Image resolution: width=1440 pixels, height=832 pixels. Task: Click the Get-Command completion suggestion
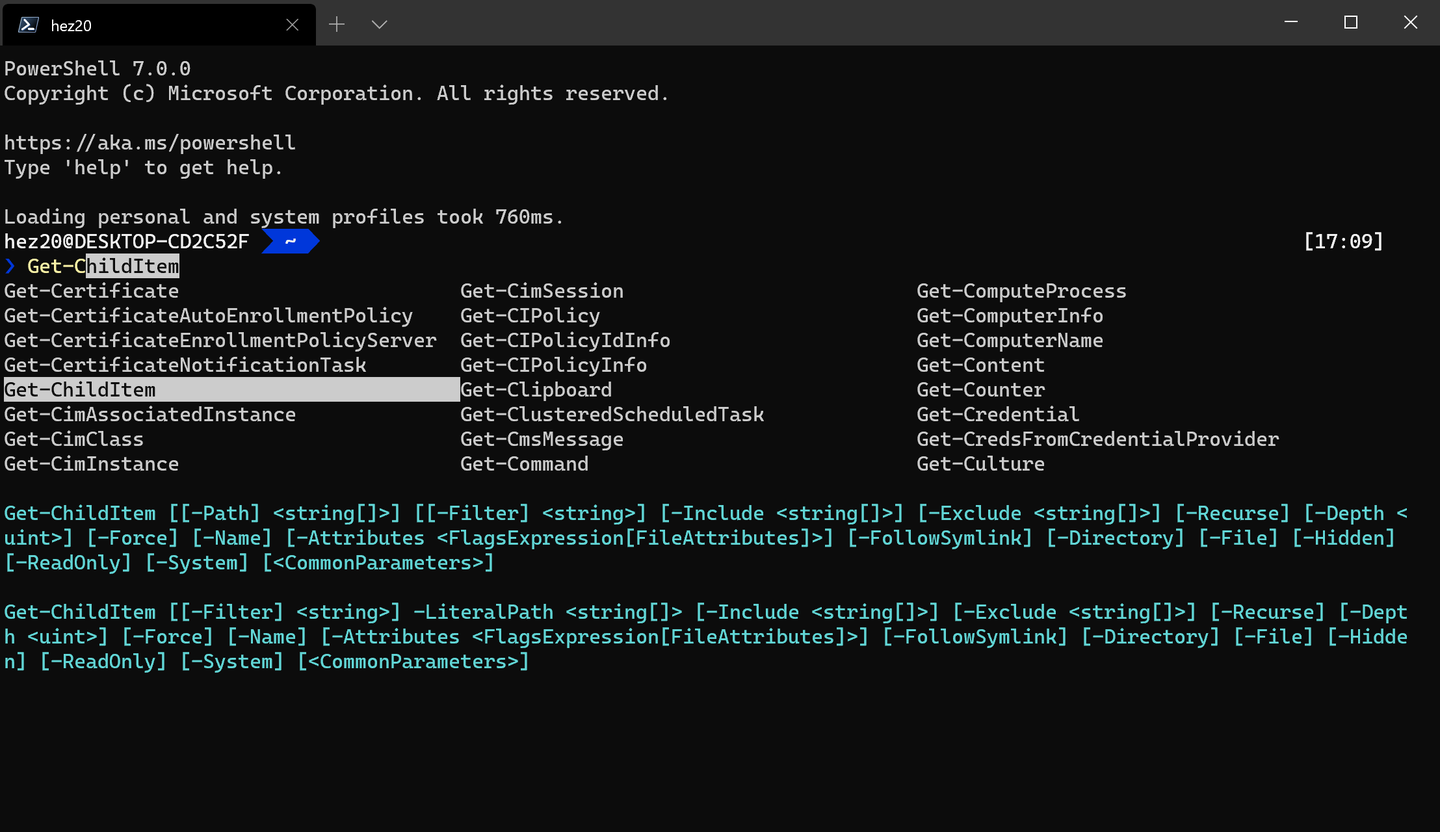click(x=524, y=464)
